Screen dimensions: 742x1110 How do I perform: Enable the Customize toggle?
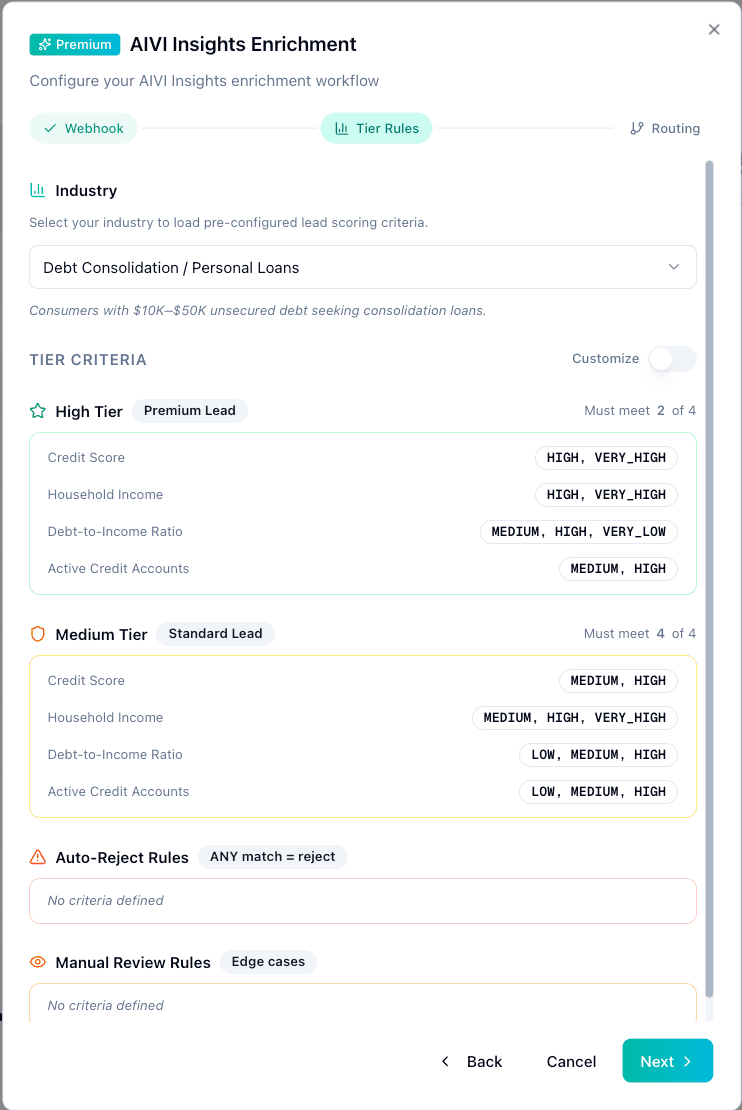672,359
